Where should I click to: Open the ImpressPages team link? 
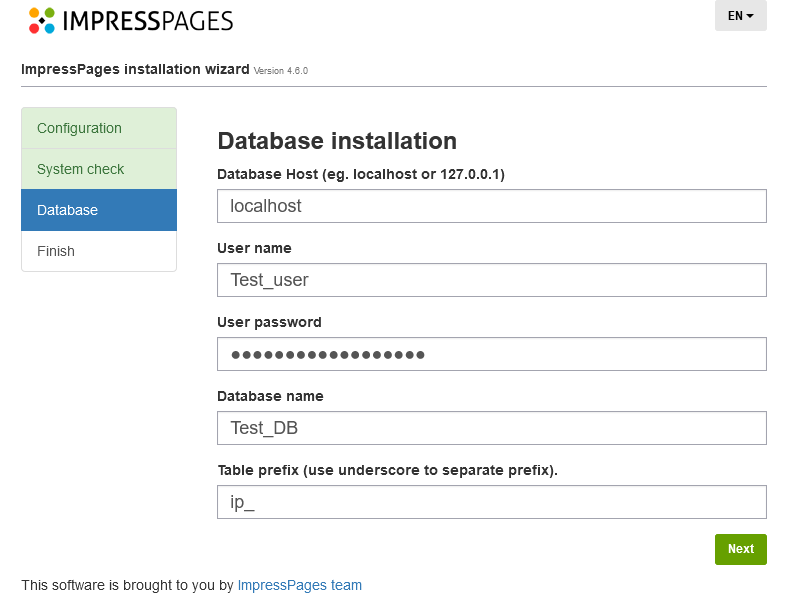299,585
